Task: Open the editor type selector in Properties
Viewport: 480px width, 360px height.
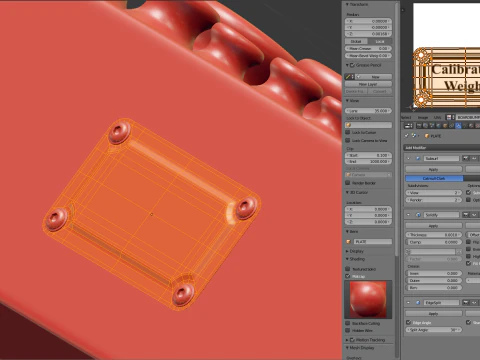Action: click(x=408, y=126)
